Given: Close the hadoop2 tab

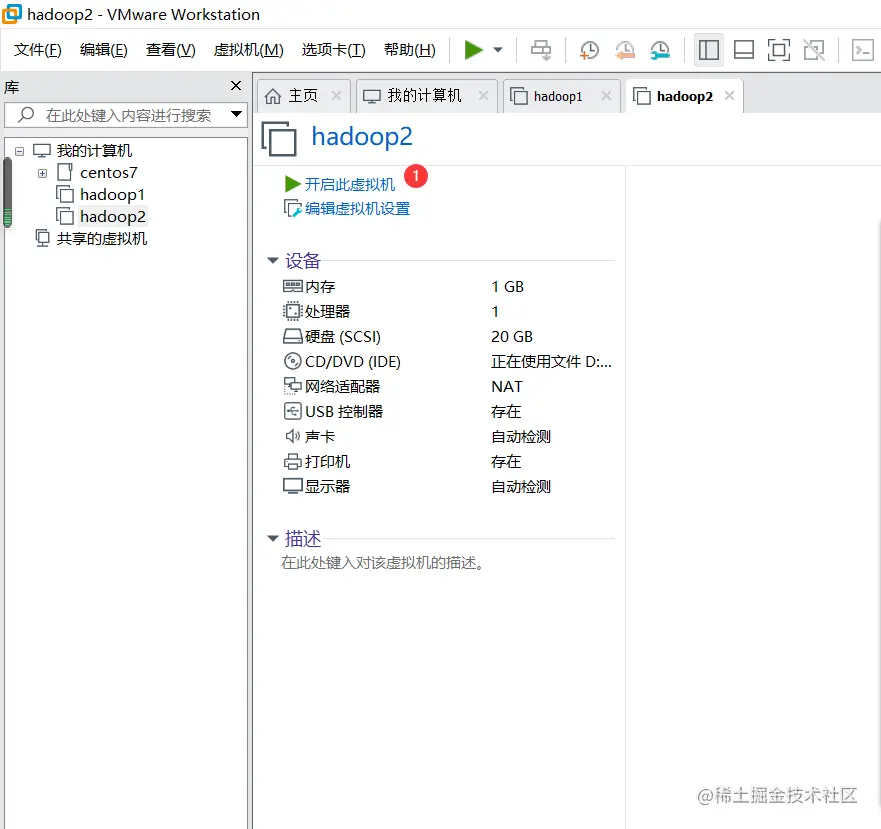Looking at the screenshot, I should tap(729, 96).
